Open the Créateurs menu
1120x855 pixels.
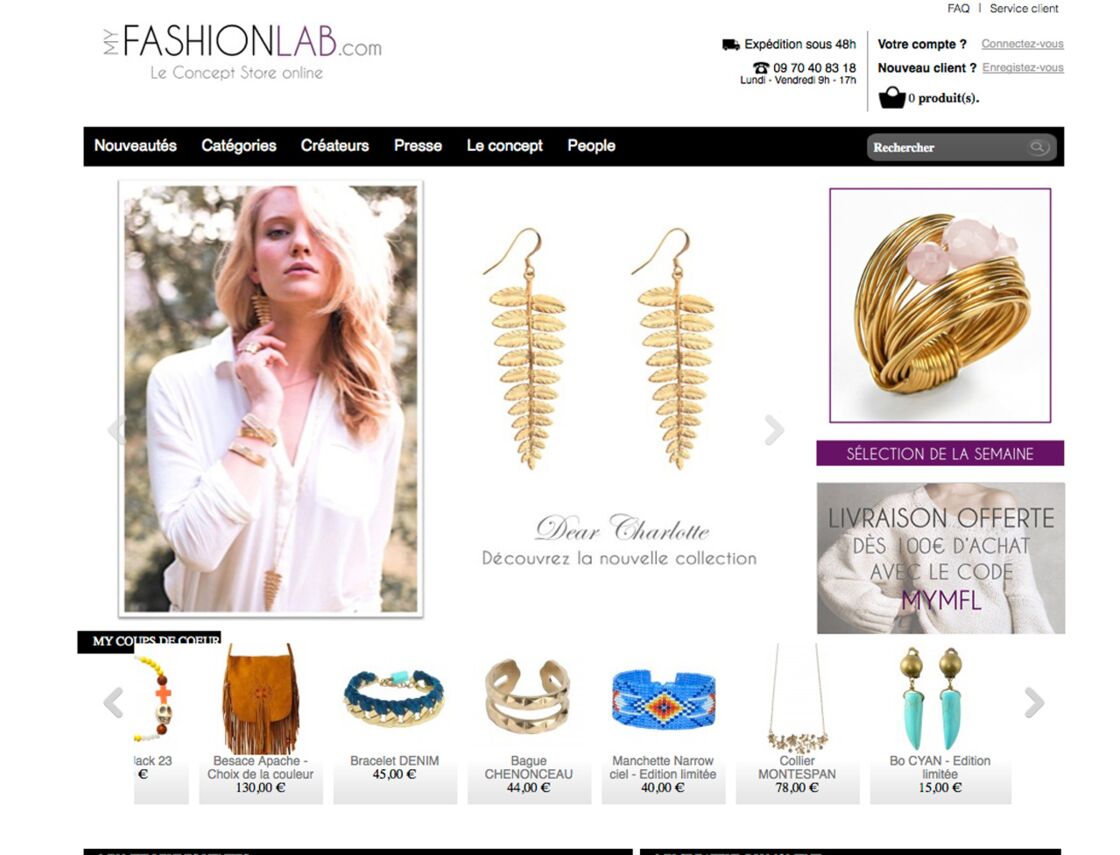pos(334,146)
